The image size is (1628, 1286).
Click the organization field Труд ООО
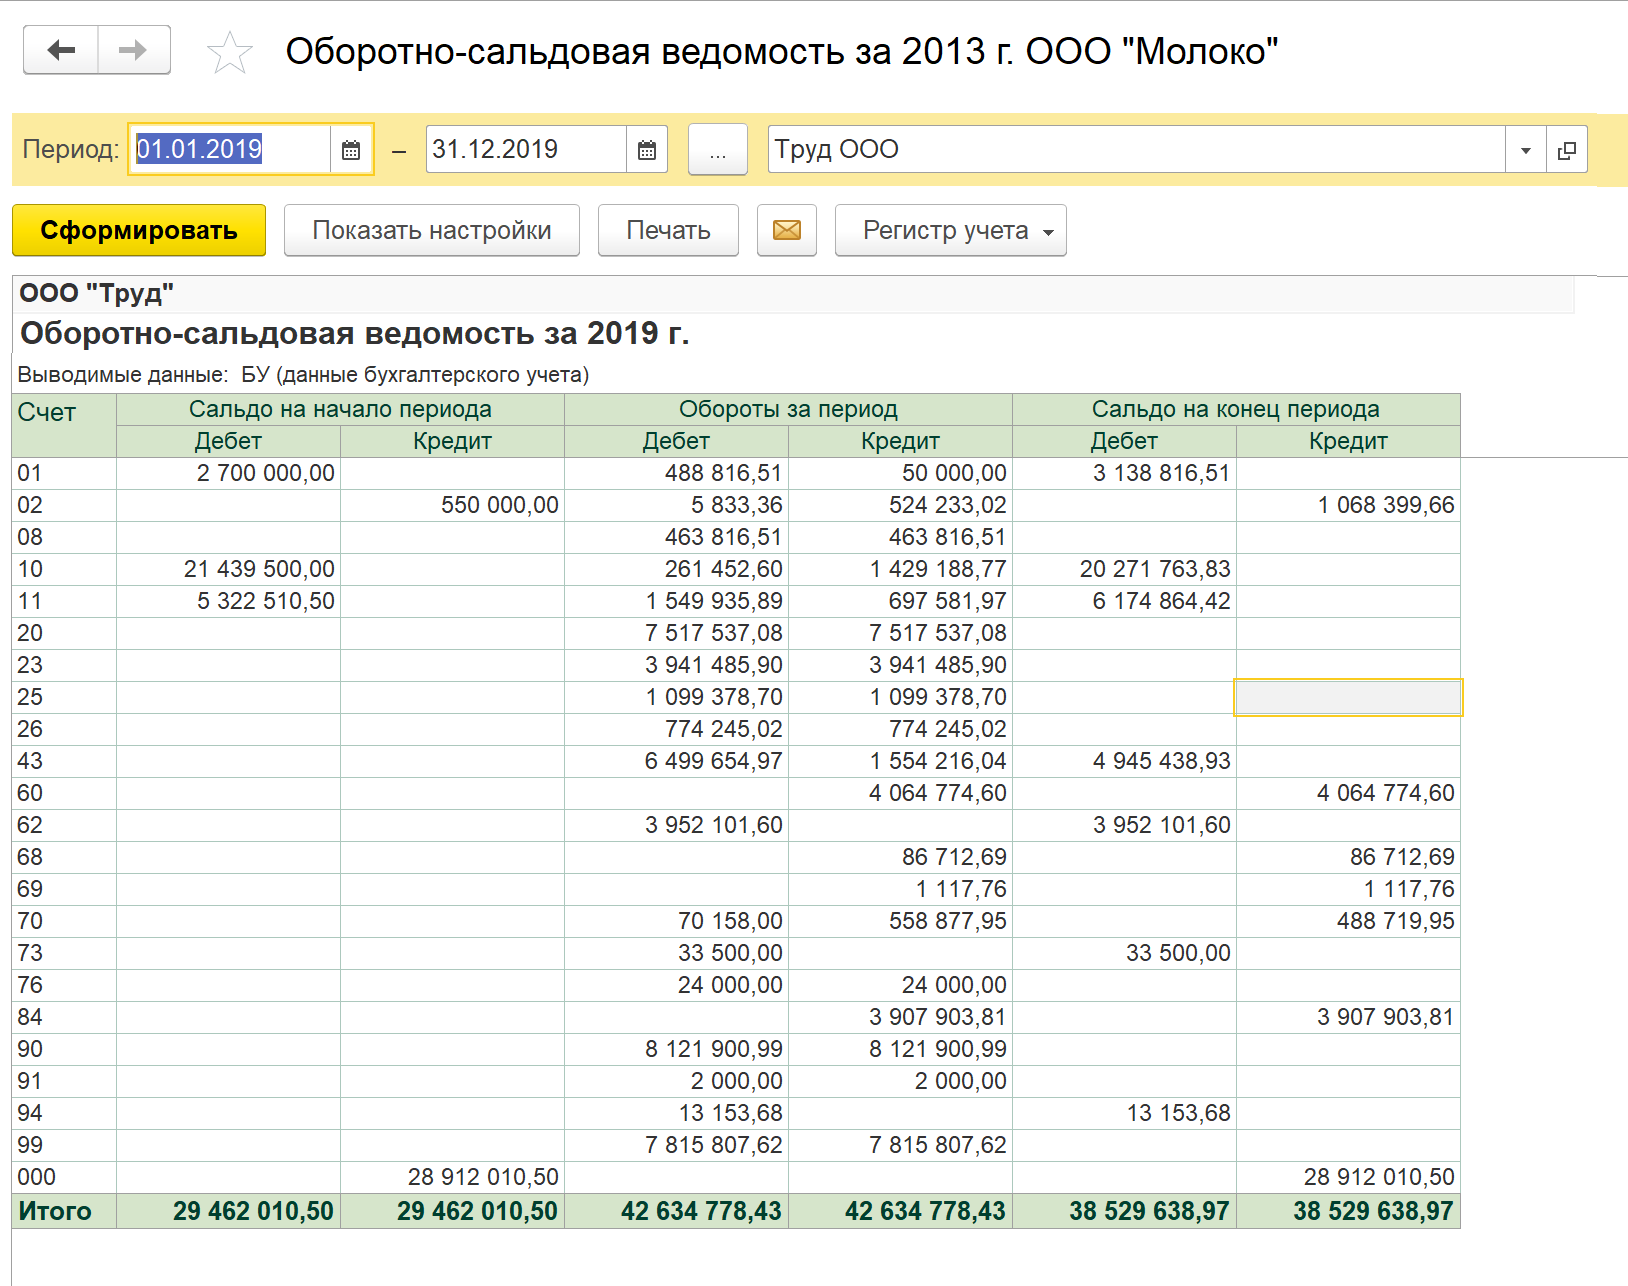pos(1137,150)
